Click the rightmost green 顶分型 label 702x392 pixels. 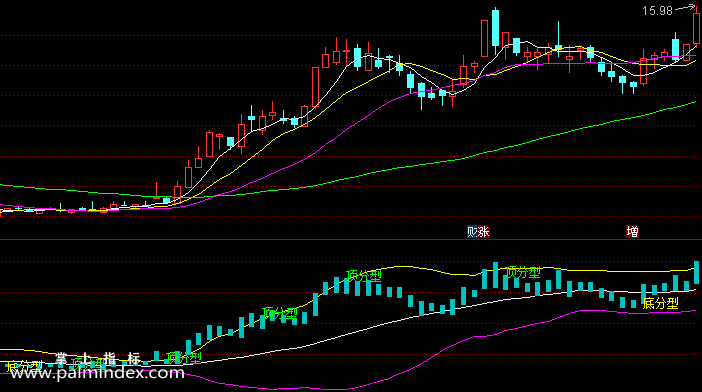523,272
